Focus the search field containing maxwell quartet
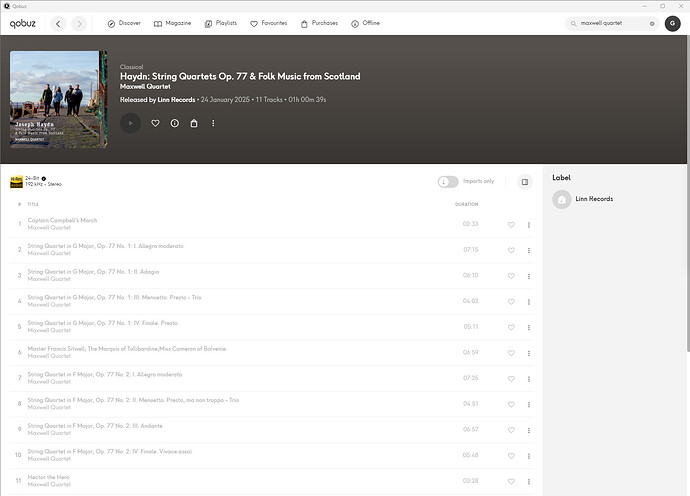Screen dimensions: 690x496 tap(612, 23)
